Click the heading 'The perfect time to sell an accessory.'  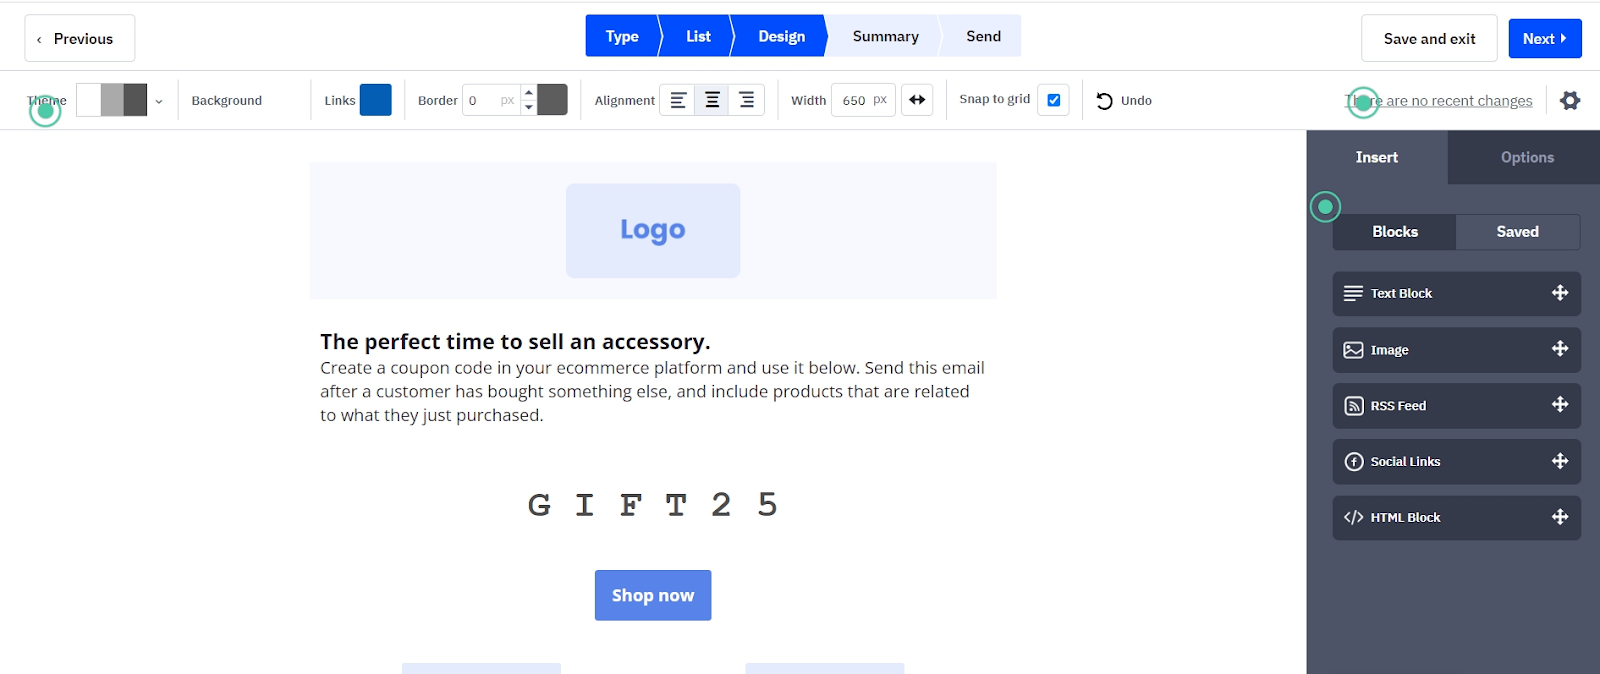click(x=515, y=342)
